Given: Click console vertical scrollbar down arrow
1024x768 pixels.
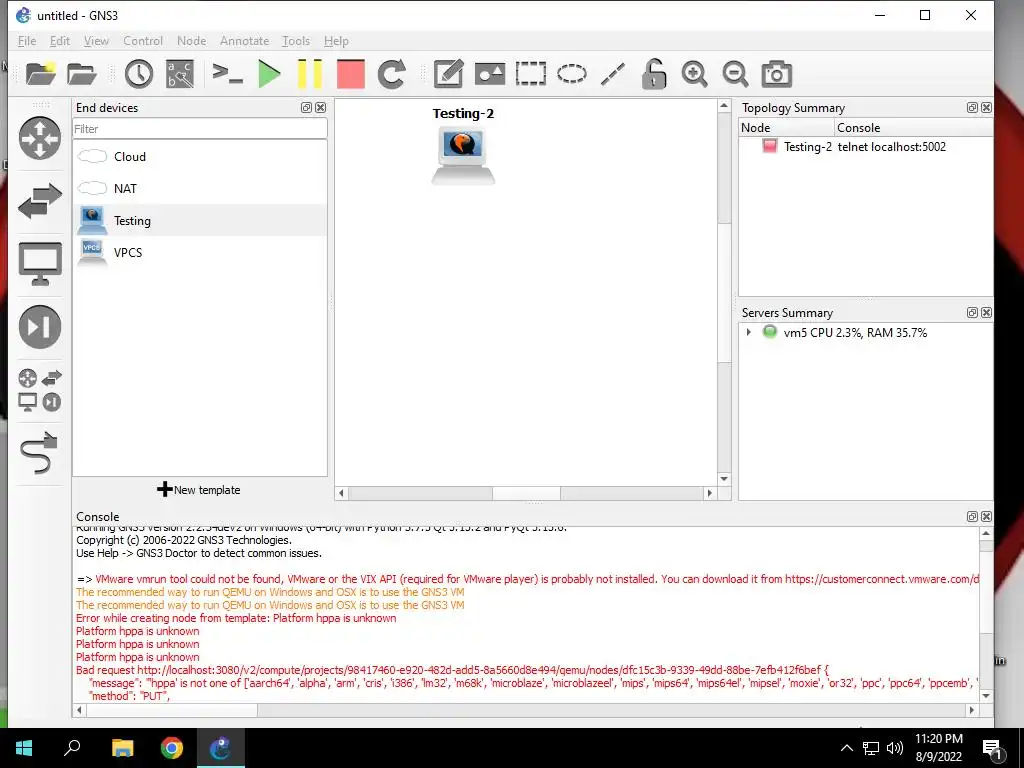Looking at the screenshot, I should [x=986, y=696].
